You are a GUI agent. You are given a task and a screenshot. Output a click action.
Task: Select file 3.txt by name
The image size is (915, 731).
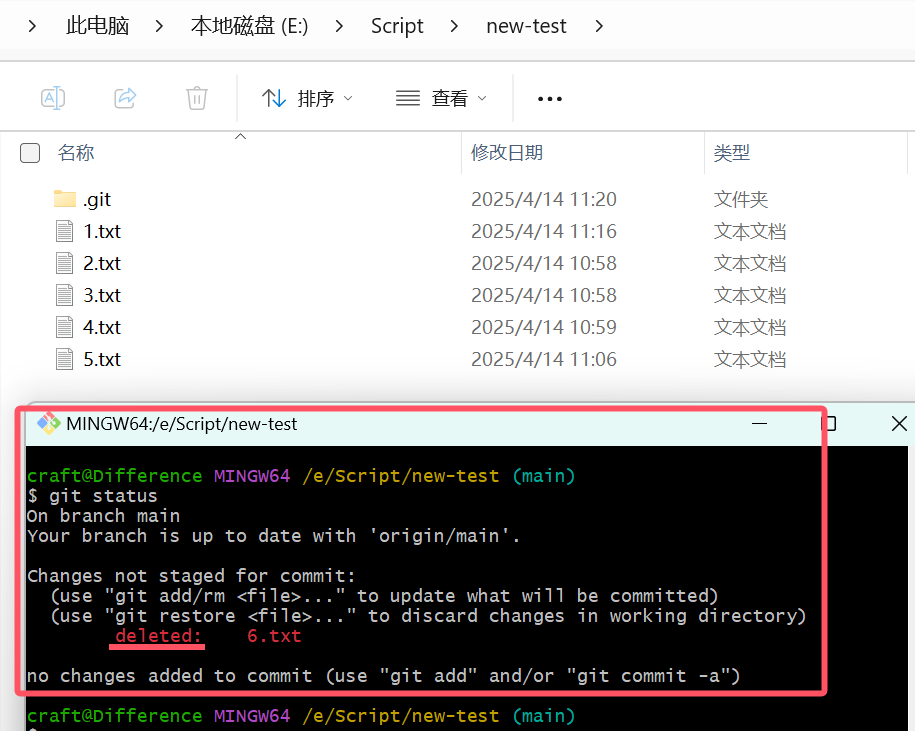coord(102,296)
